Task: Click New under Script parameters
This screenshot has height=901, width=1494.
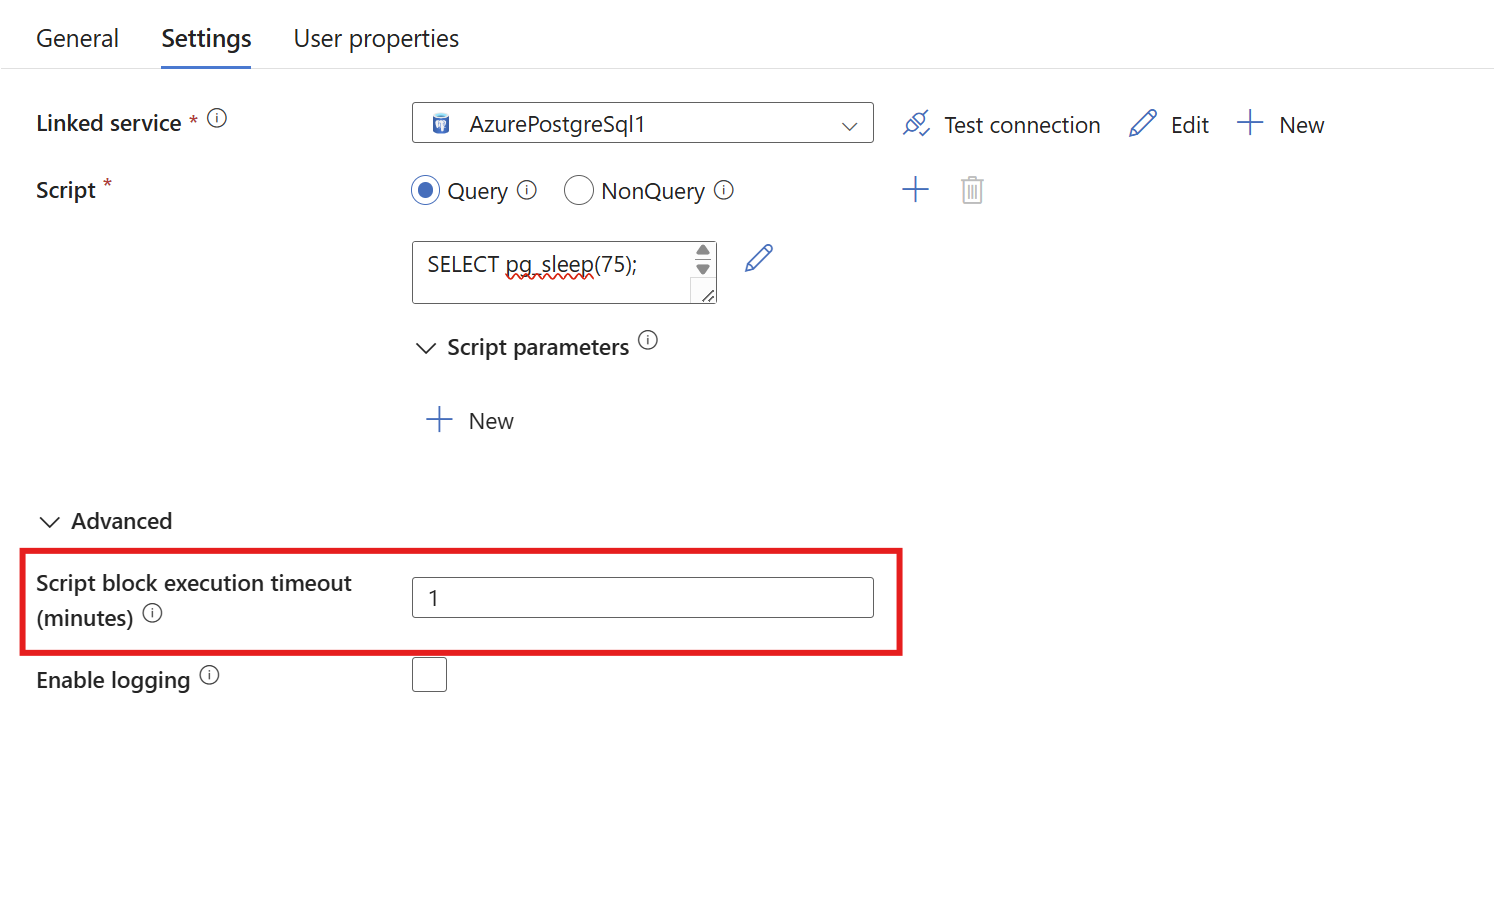Action: (470, 421)
